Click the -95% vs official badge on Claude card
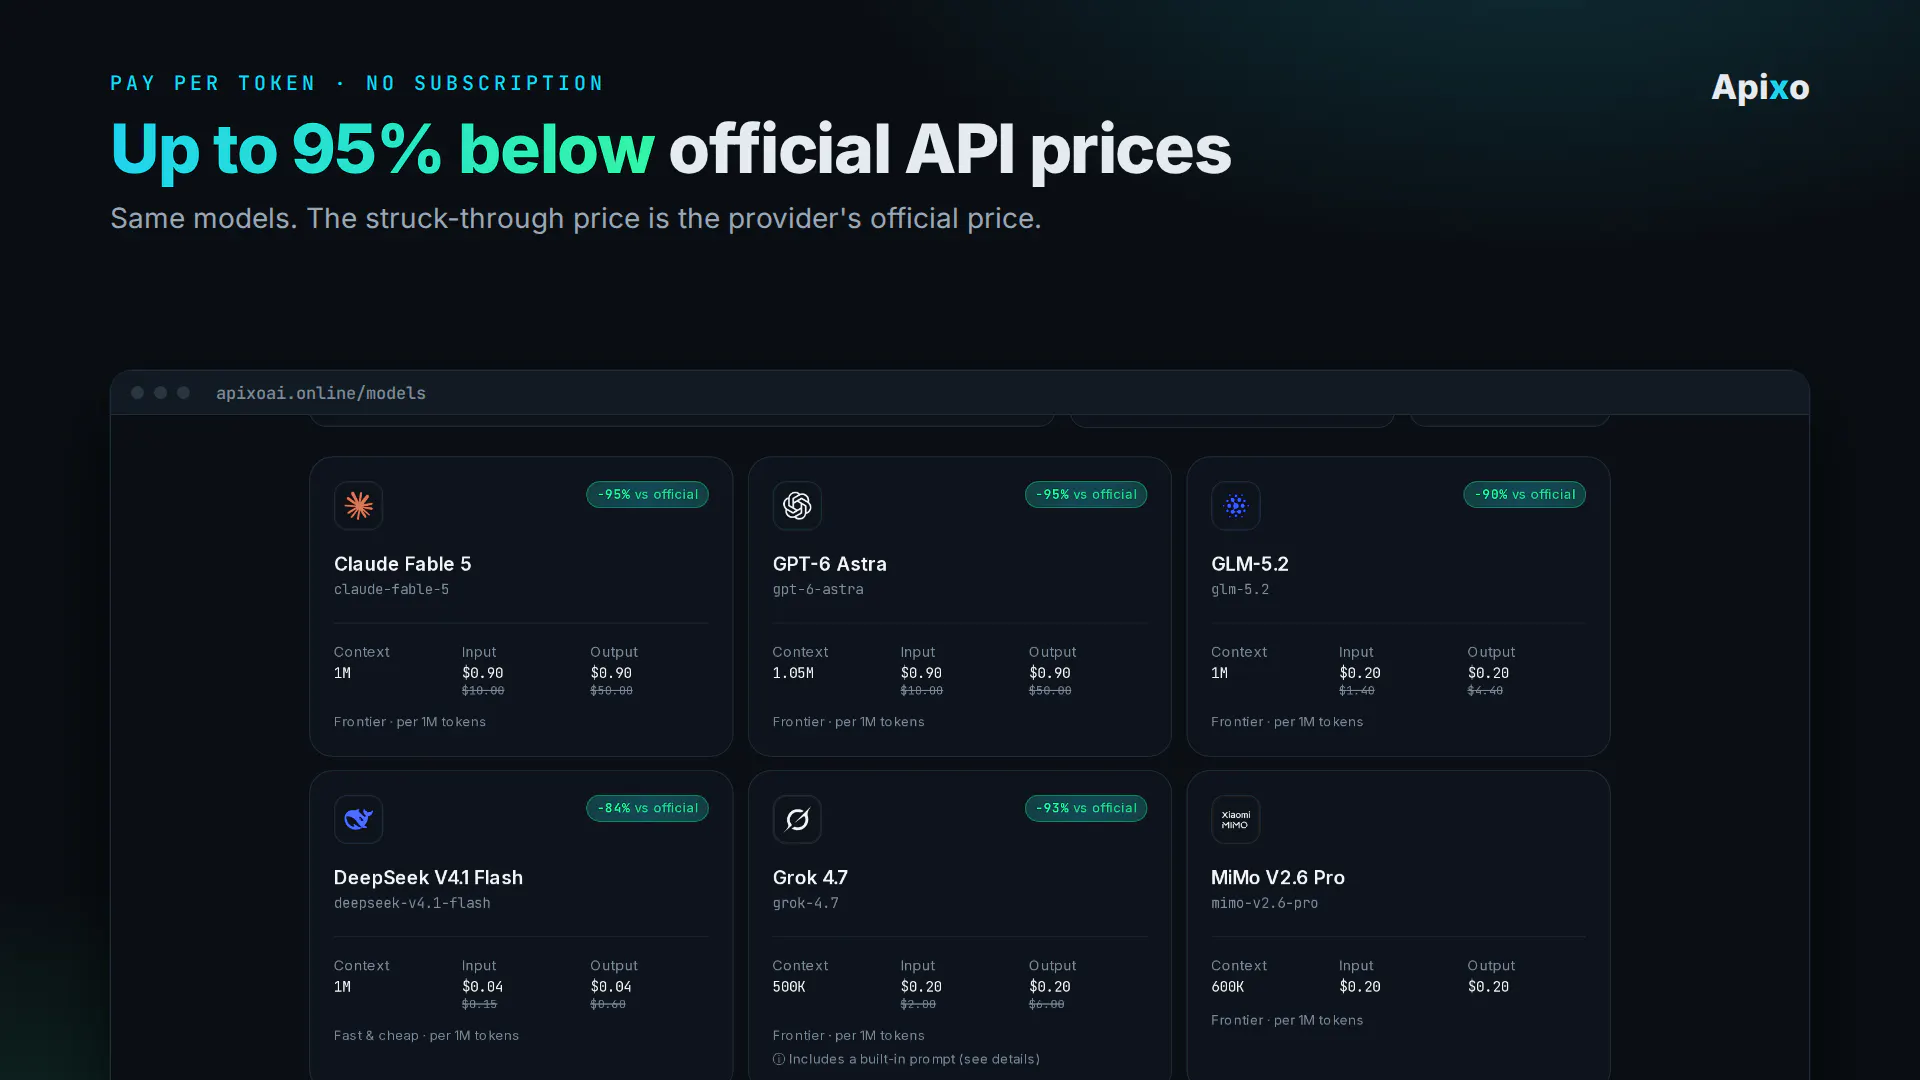1920x1080 pixels. tap(647, 495)
